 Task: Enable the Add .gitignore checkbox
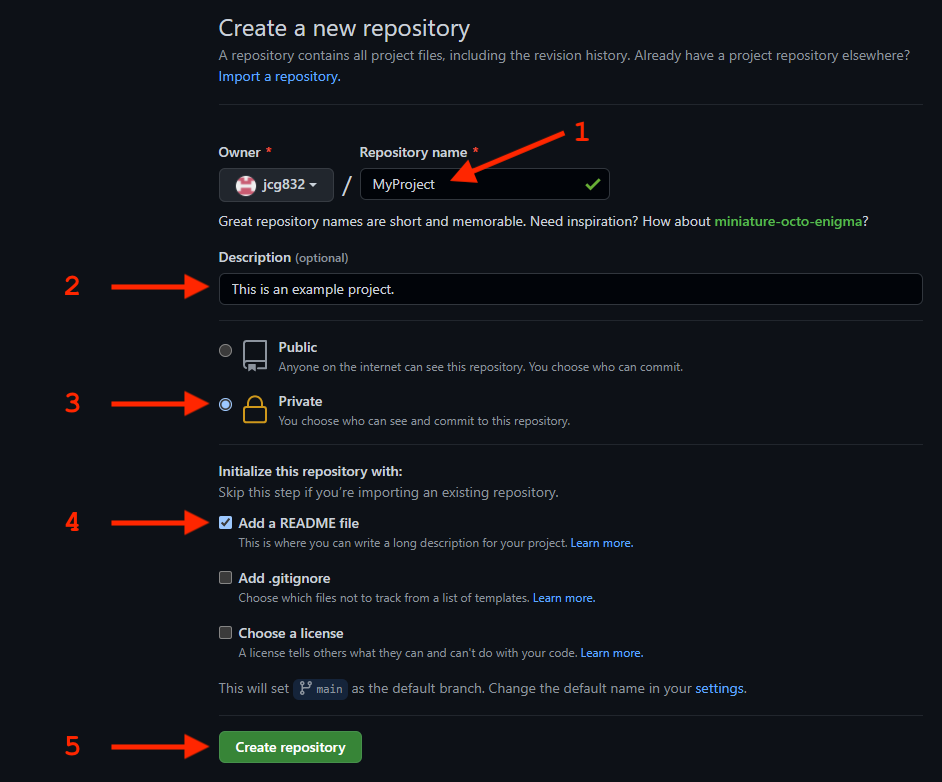click(225, 578)
